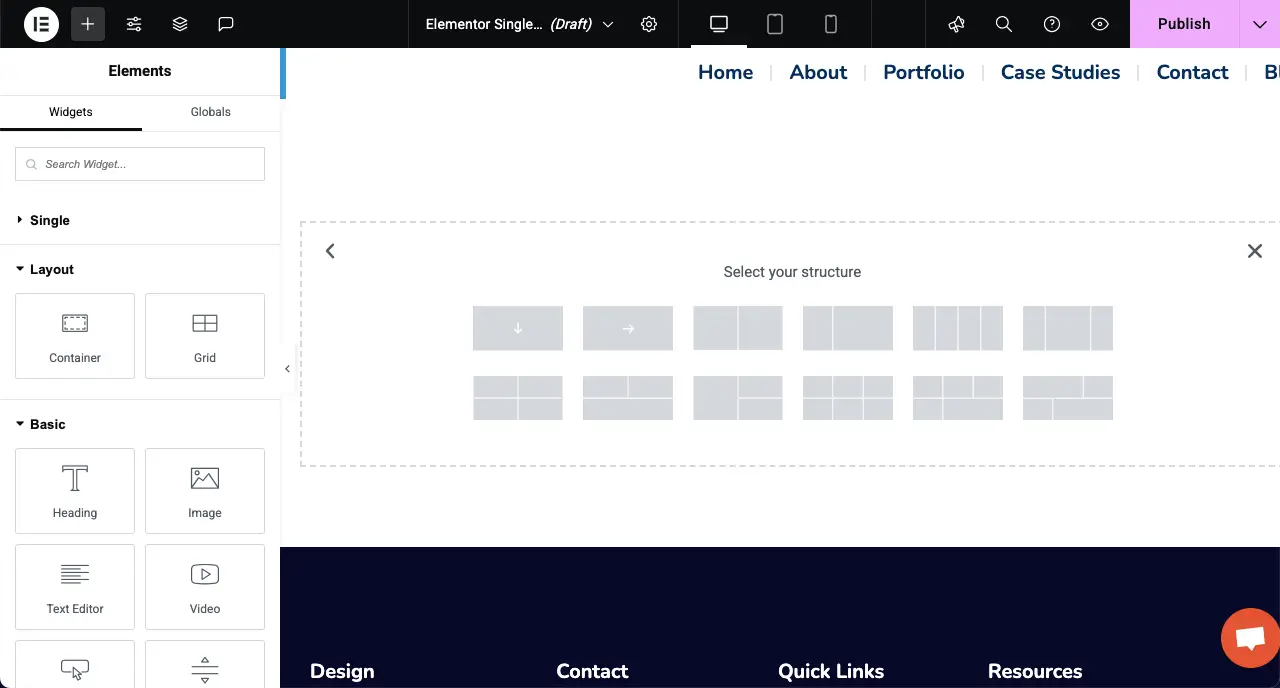Choose the narrow-left wide-right two column structure
Screen dimensions: 1280x688
click(848, 328)
